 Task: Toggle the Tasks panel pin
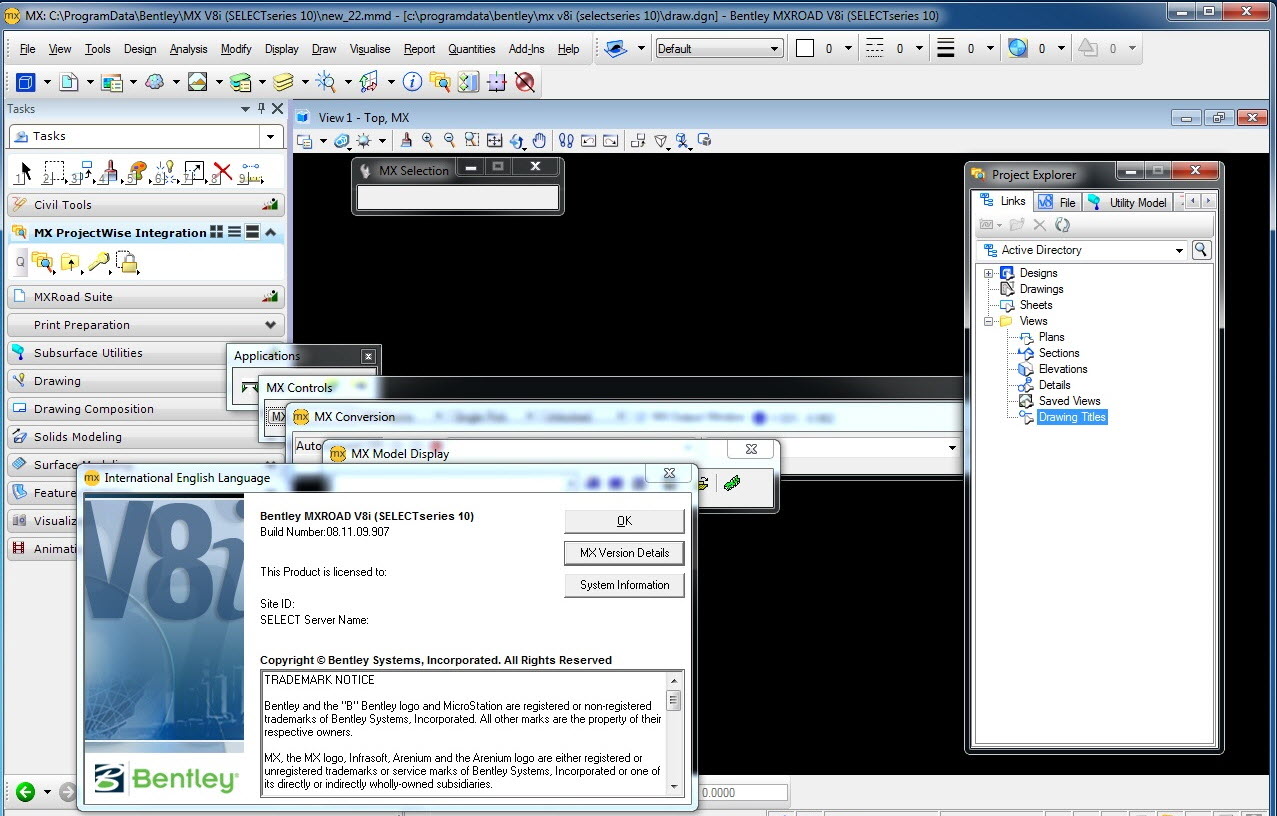click(x=261, y=109)
